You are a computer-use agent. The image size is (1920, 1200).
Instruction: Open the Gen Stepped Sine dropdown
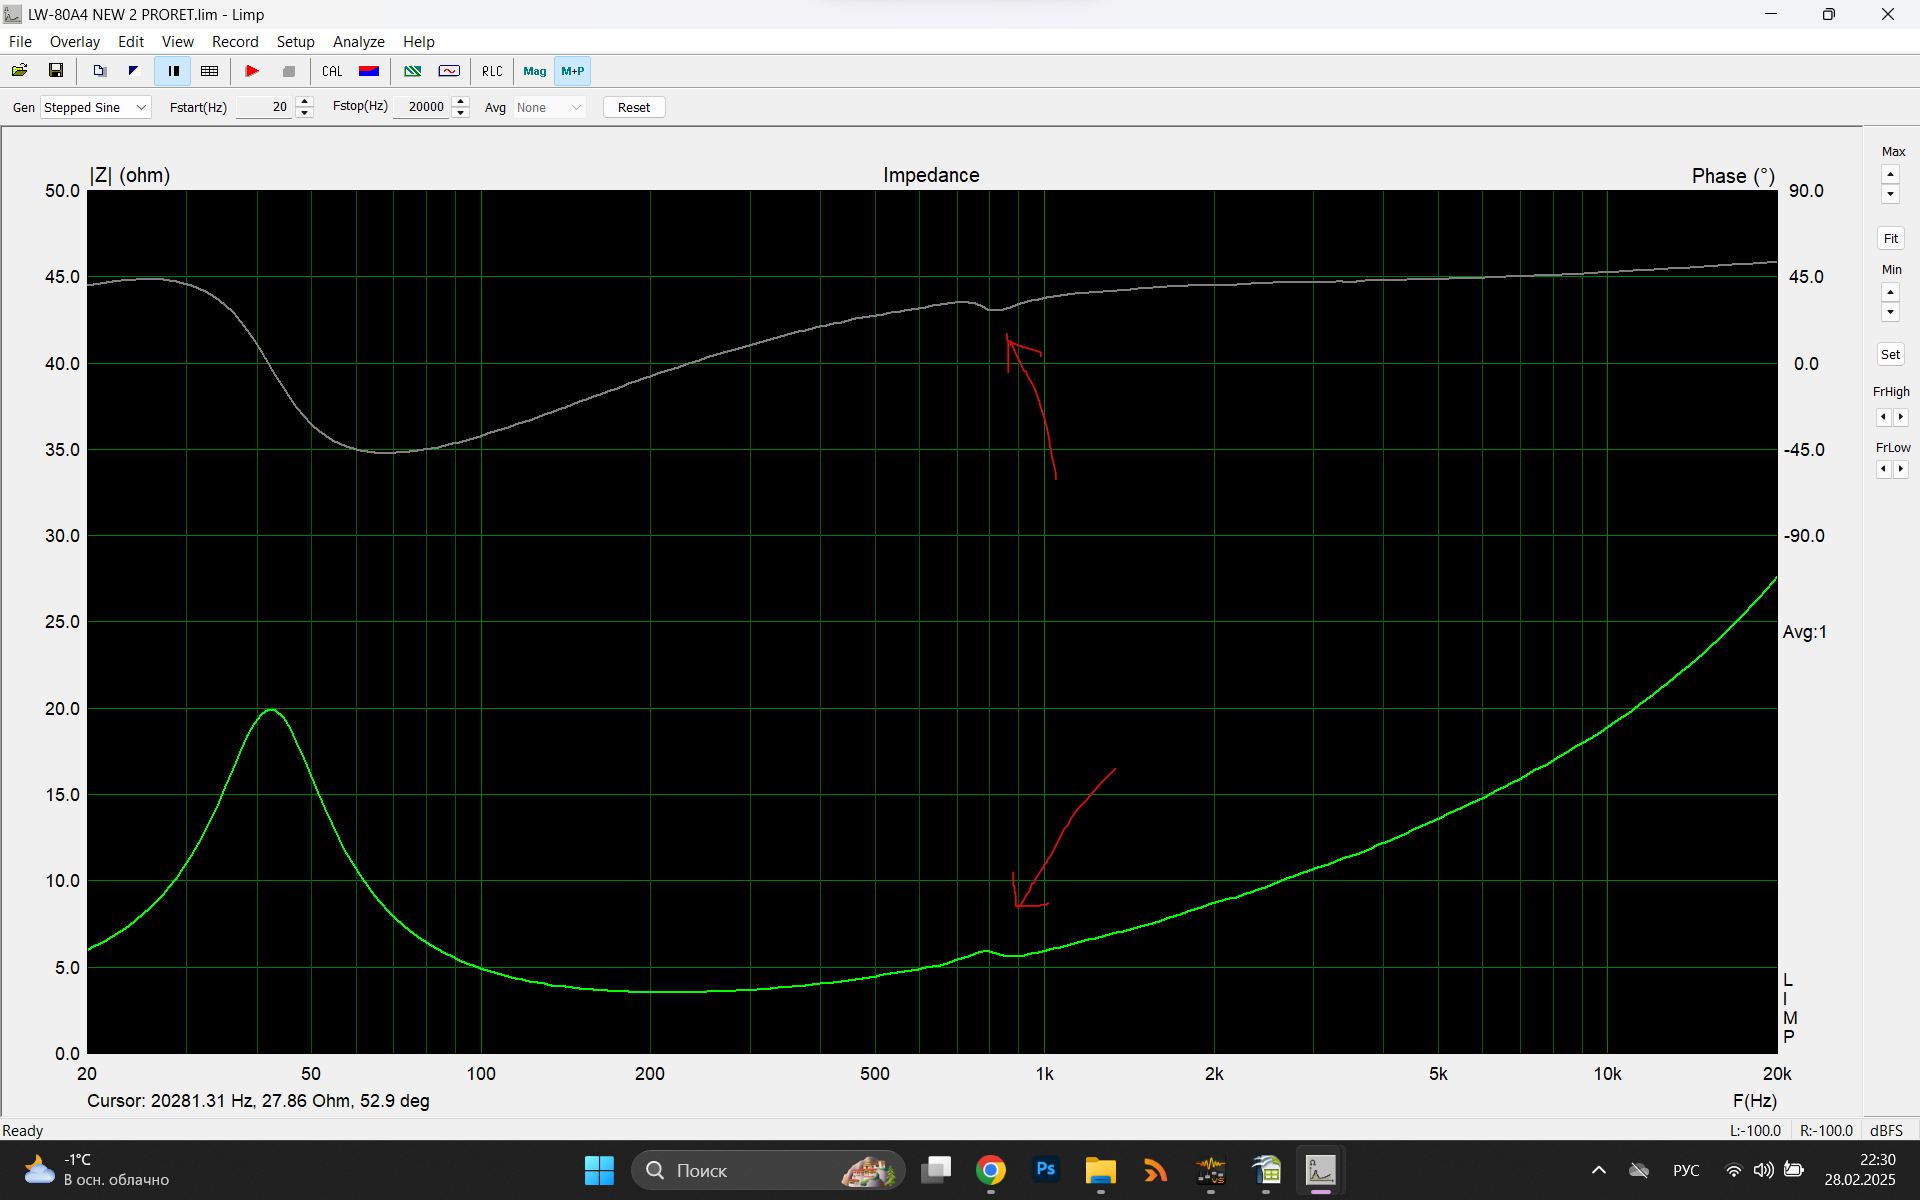pos(96,107)
